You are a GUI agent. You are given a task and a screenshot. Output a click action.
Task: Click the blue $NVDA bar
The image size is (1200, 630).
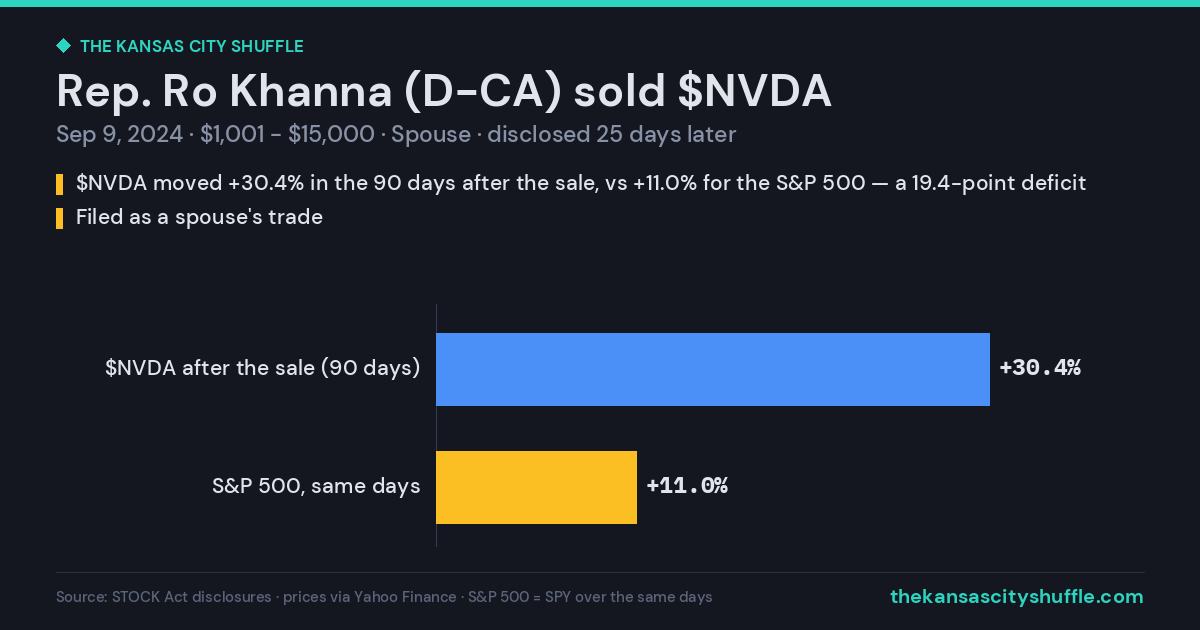point(713,369)
